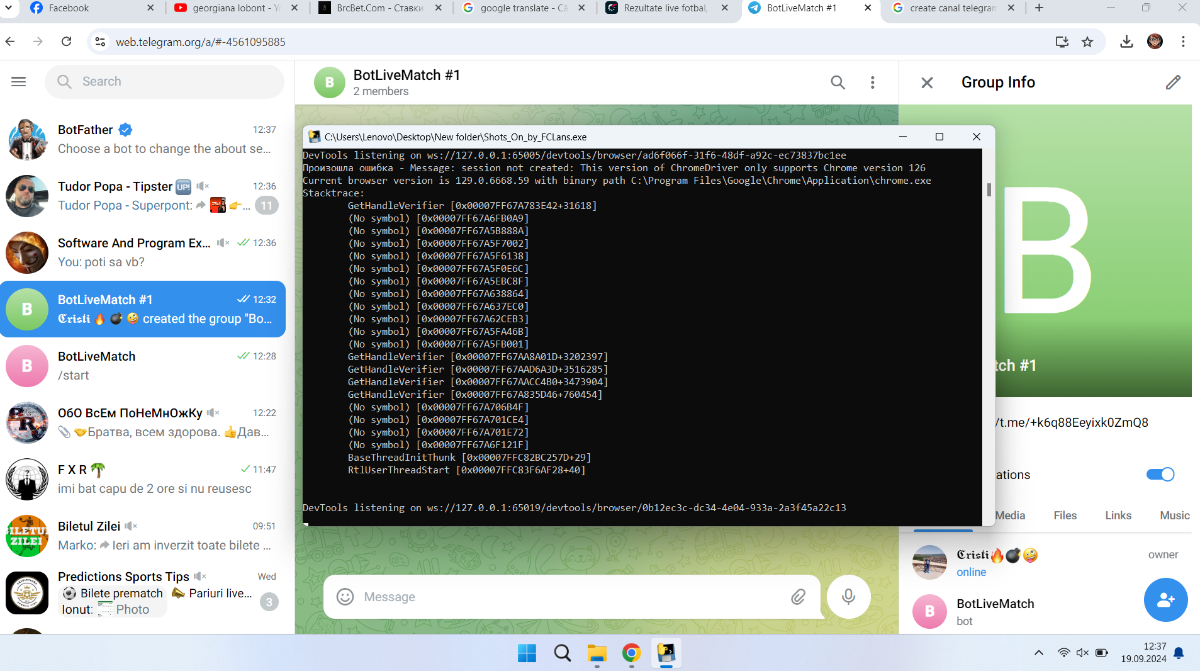Edit group info with pencil icon
The image size is (1200, 671).
point(1173,83)
